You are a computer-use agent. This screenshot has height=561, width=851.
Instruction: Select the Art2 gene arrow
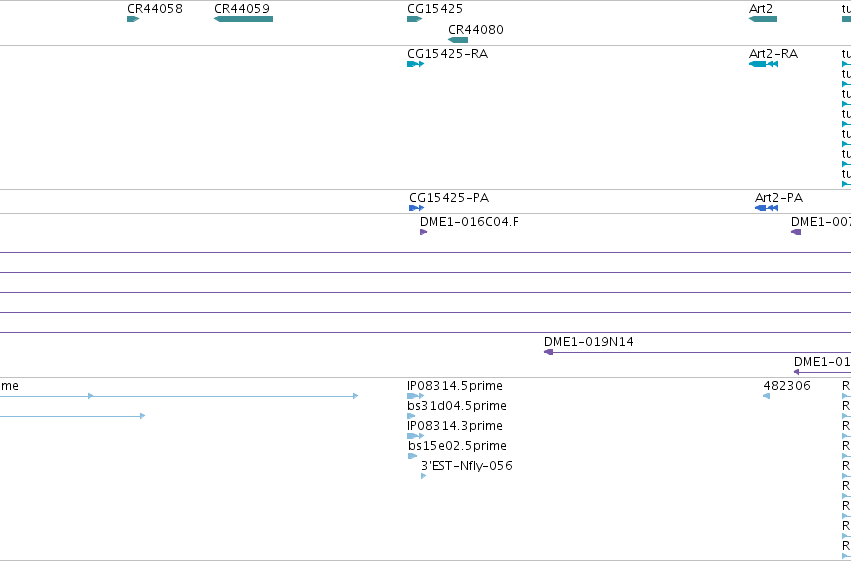point(763,19)
